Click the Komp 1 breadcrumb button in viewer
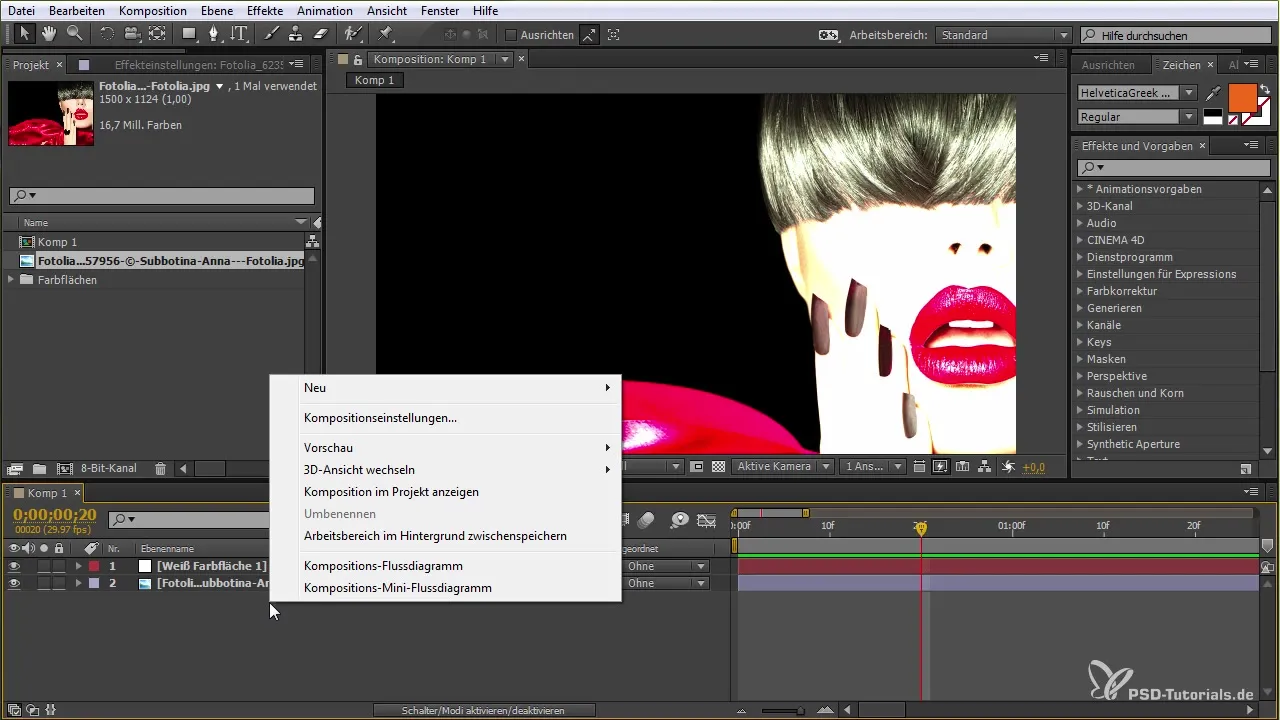The image size is (1280, 720). [375, 80]
